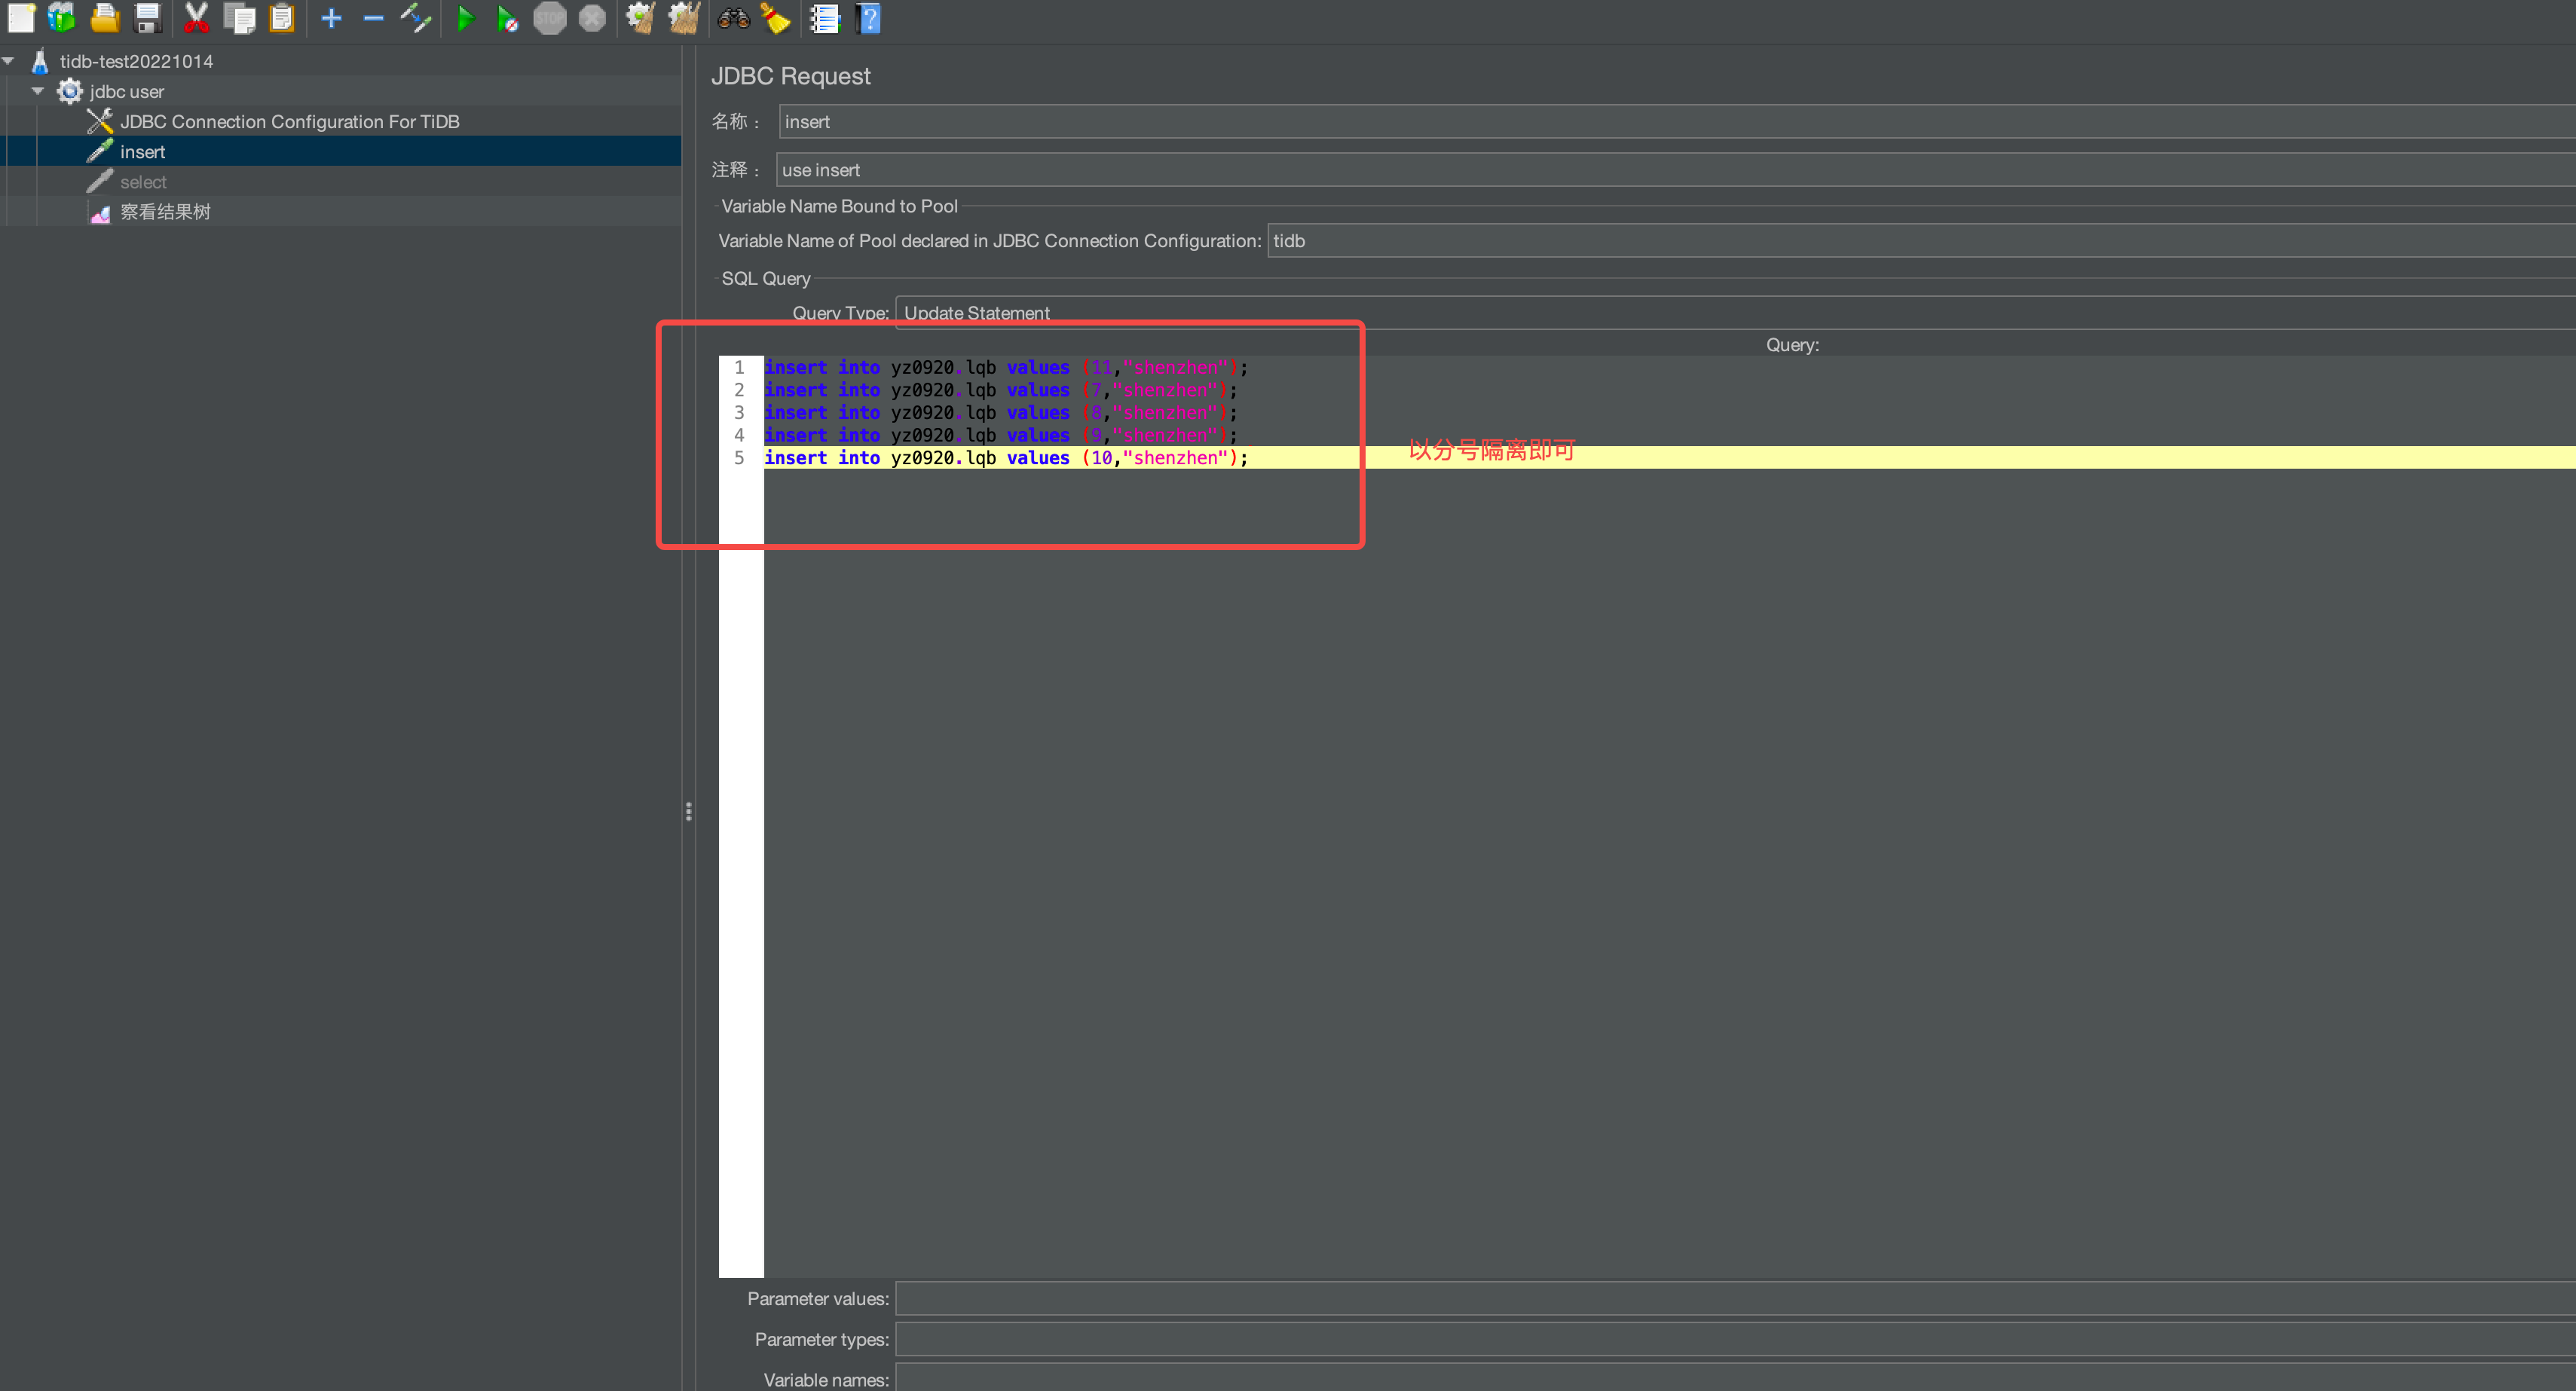Edit the pool variable name field tidb

point(1921,240)
